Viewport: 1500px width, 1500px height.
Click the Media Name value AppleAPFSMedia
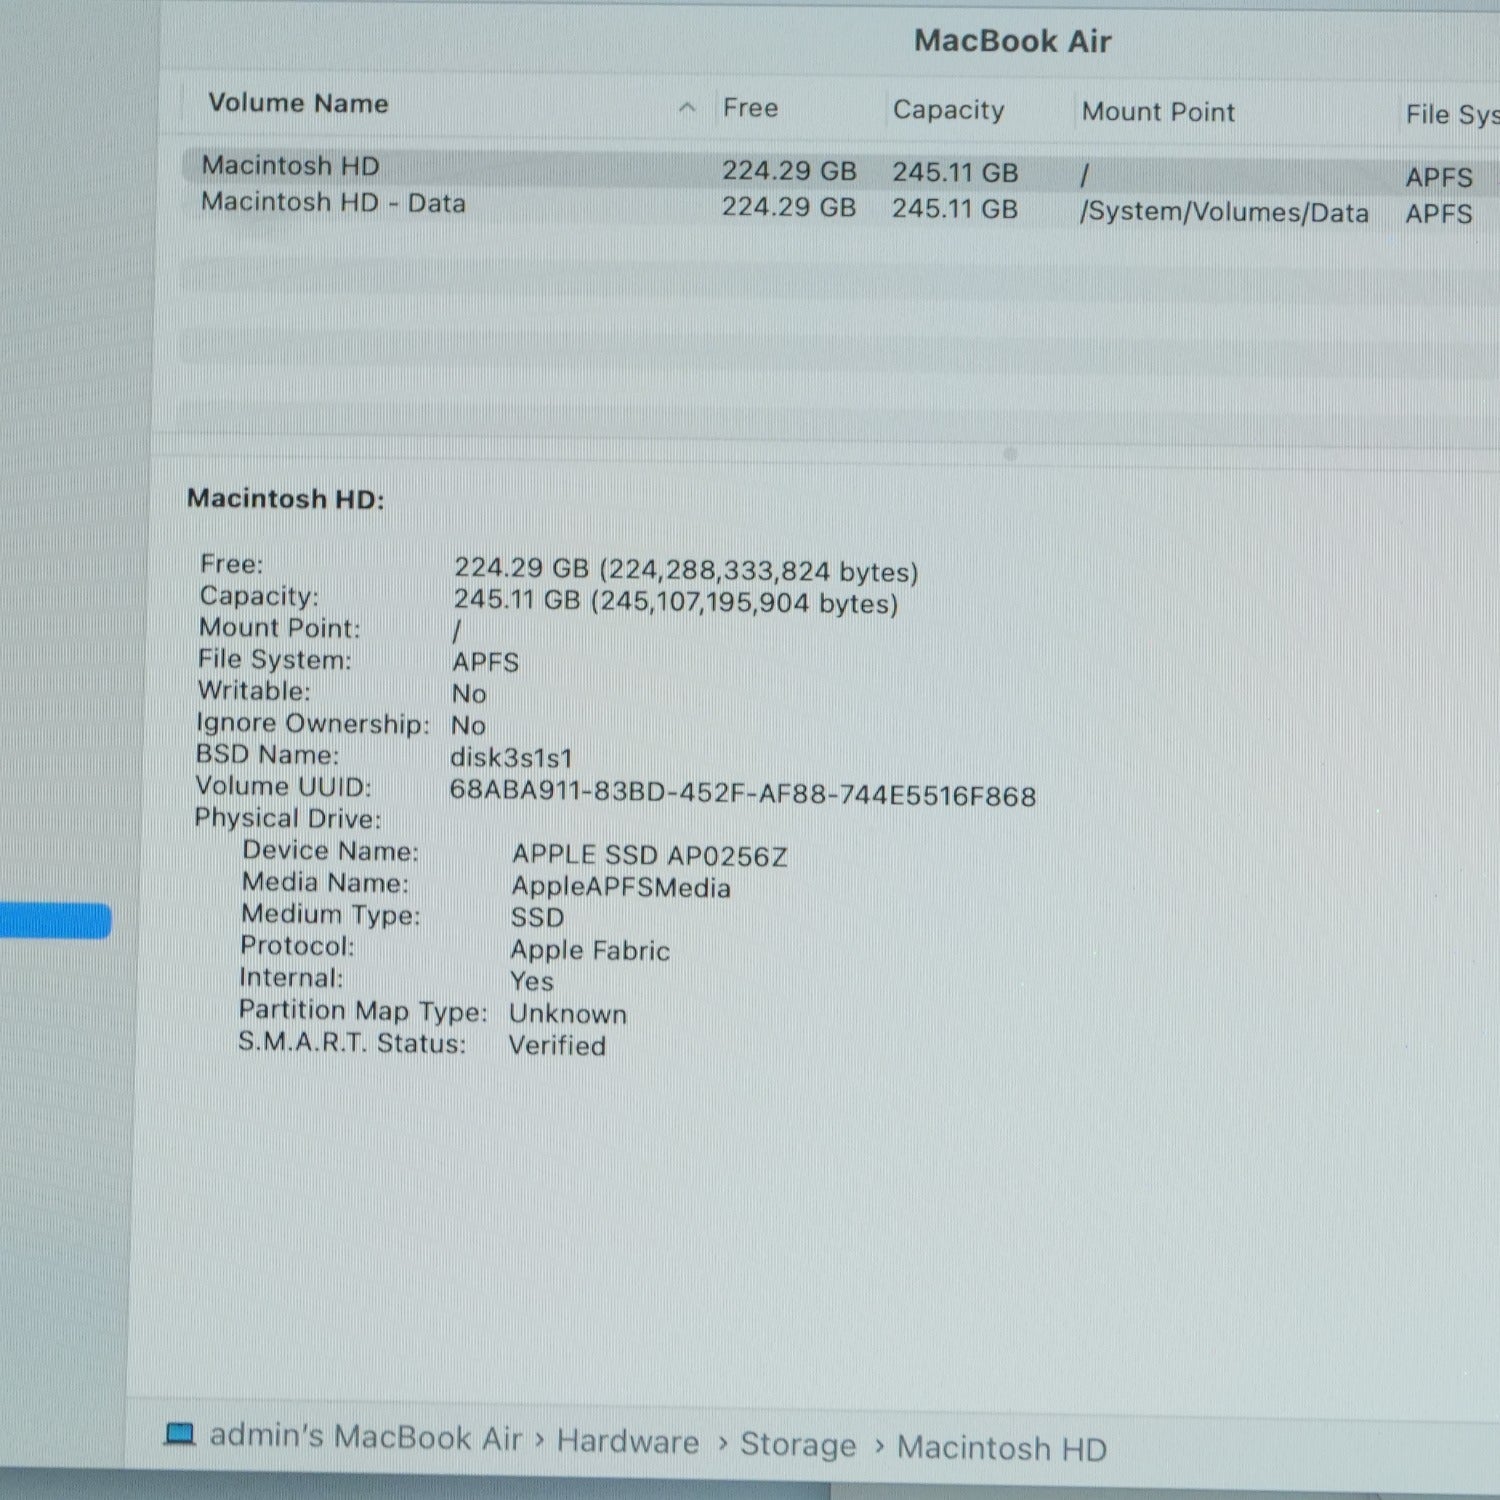pyautogui.click(x=621, y=887)
